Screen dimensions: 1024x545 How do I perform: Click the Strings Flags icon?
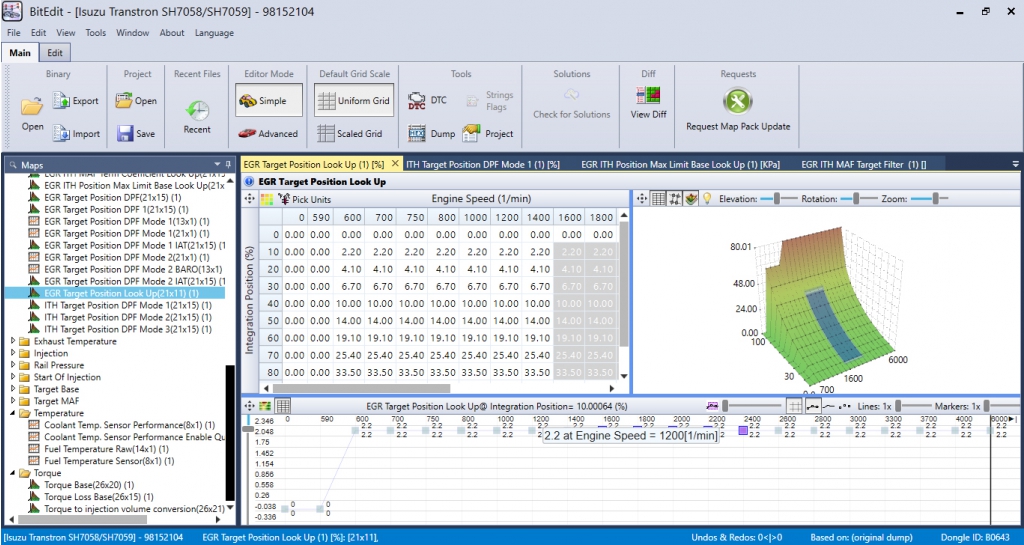point(473,101)
